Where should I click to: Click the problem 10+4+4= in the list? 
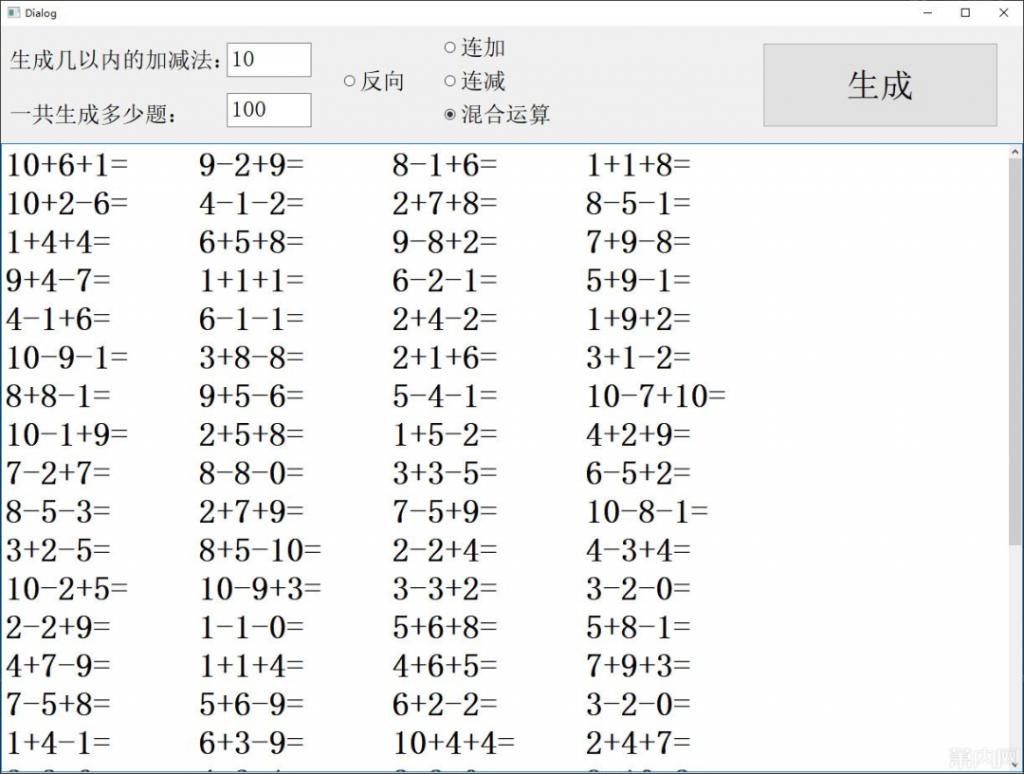pos(453,743)
